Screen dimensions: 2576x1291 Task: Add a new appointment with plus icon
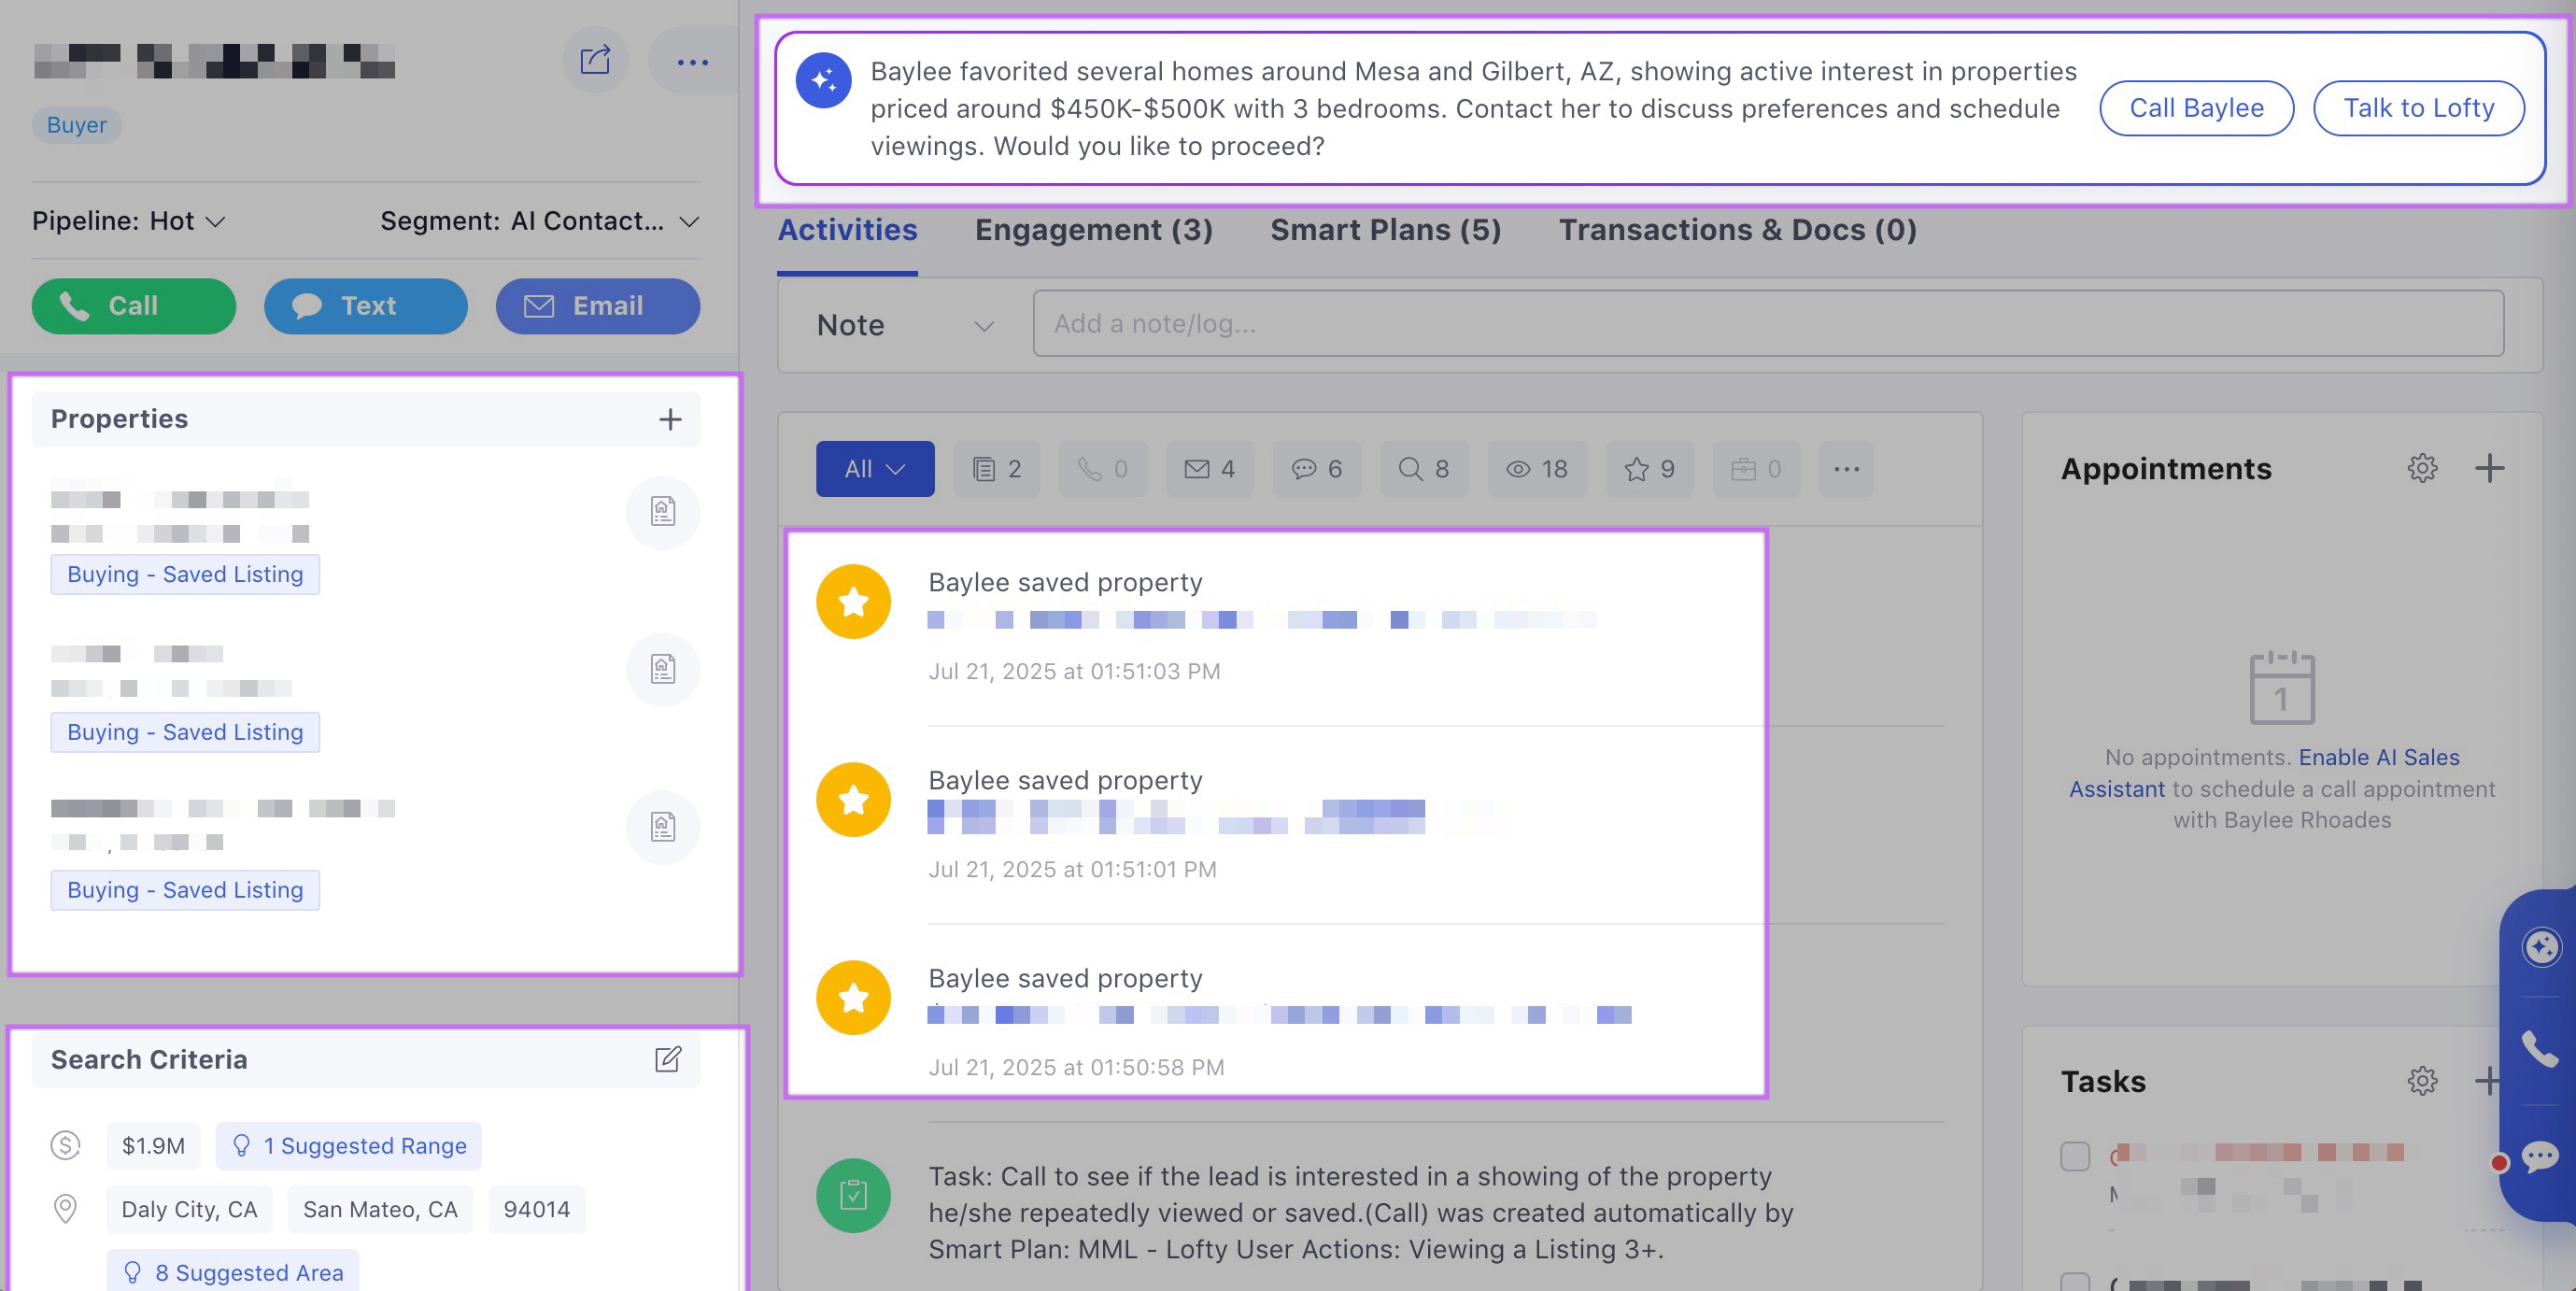tap(2489, 468)
